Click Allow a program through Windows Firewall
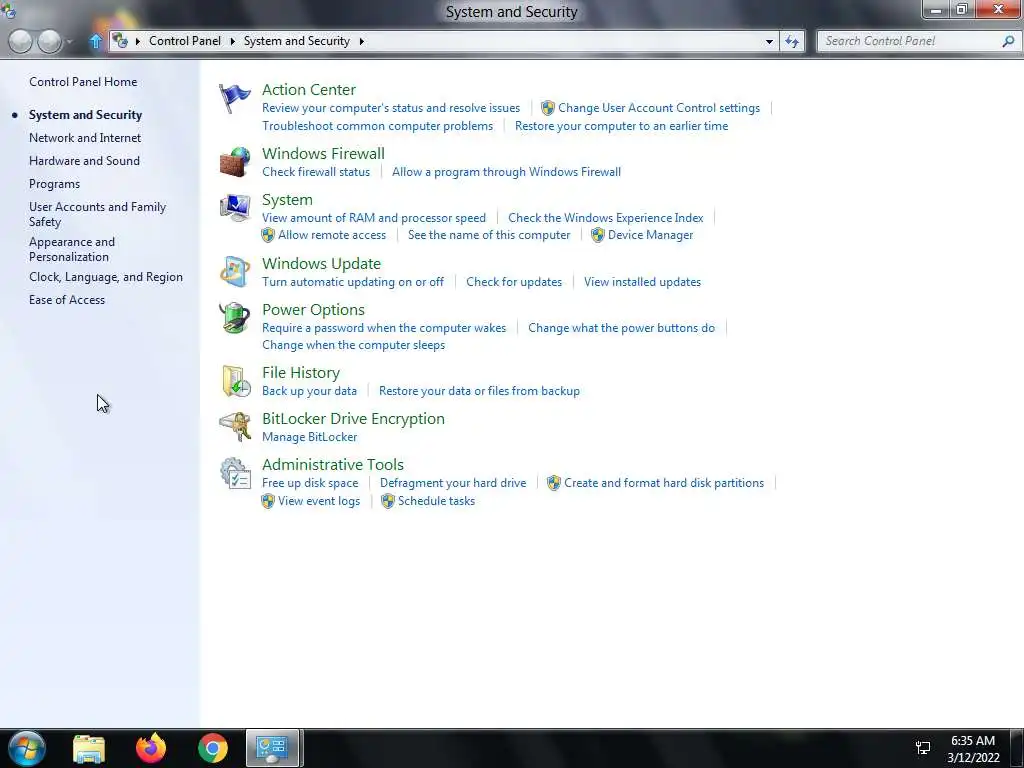This screenshot has width=1024, height=768. click(x=506, y=172)
